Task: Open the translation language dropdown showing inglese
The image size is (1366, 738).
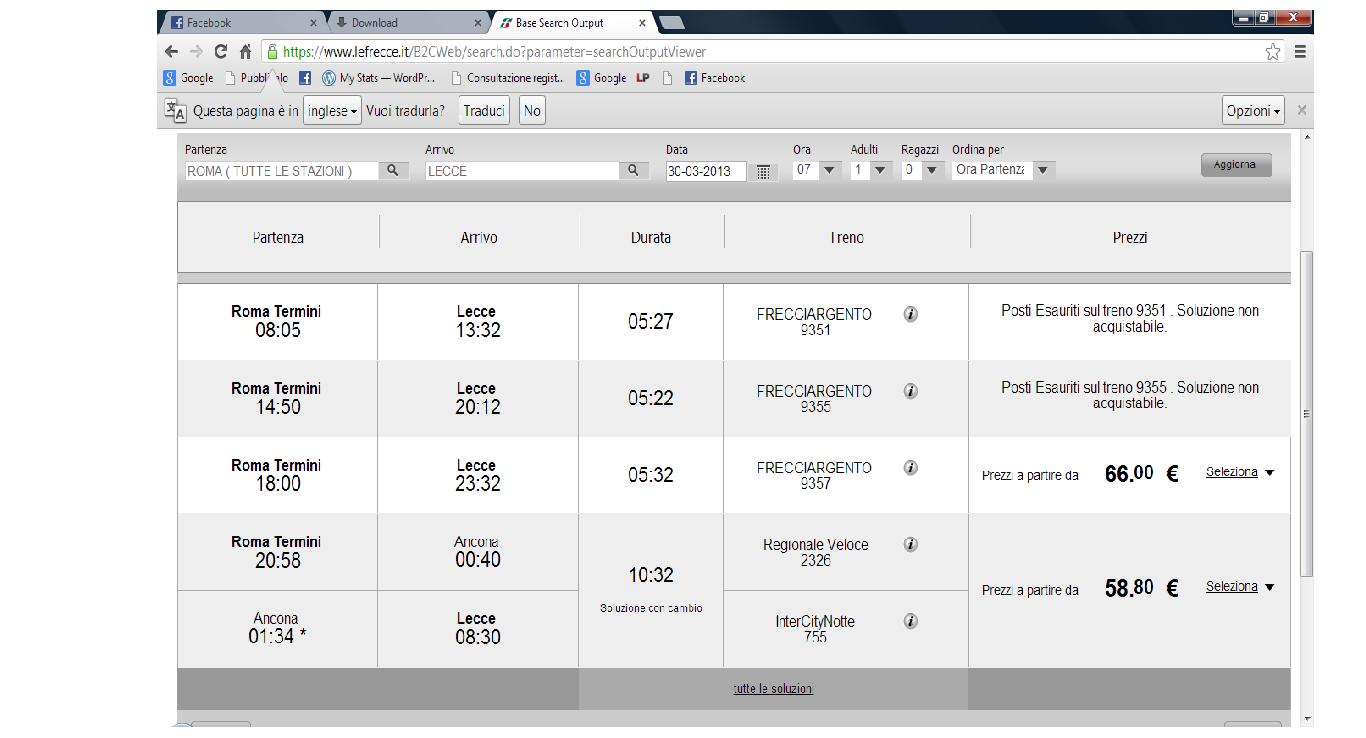Action: pyautogui.click(x=332, y=111)
